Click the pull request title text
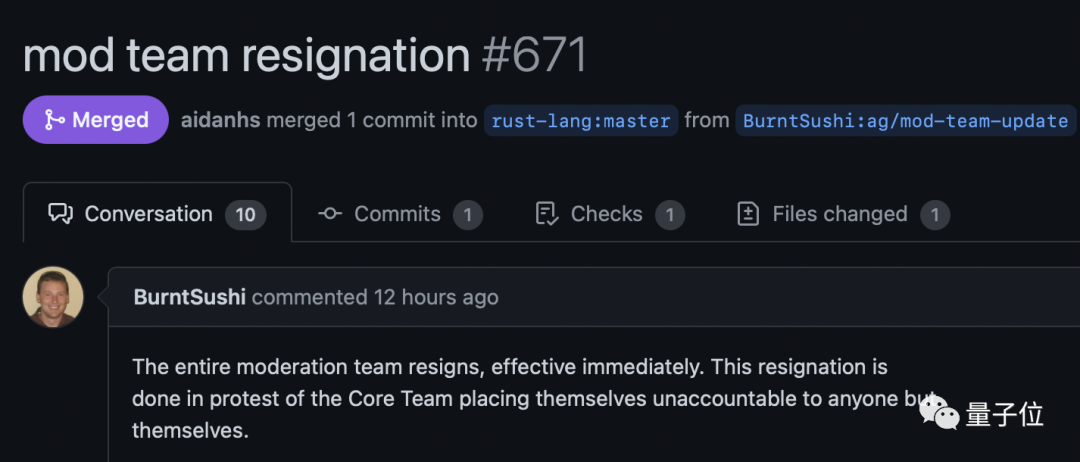Screen dimensions: 1080x462 245,54
